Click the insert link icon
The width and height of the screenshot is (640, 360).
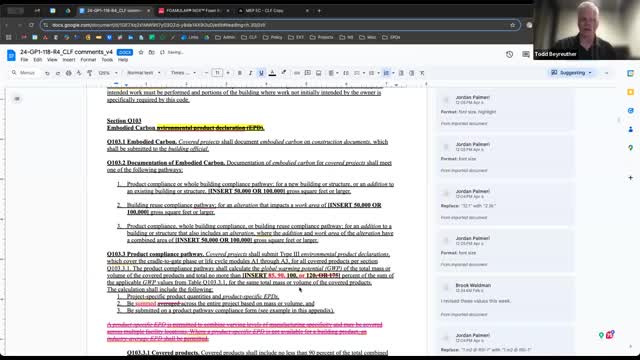297,73
